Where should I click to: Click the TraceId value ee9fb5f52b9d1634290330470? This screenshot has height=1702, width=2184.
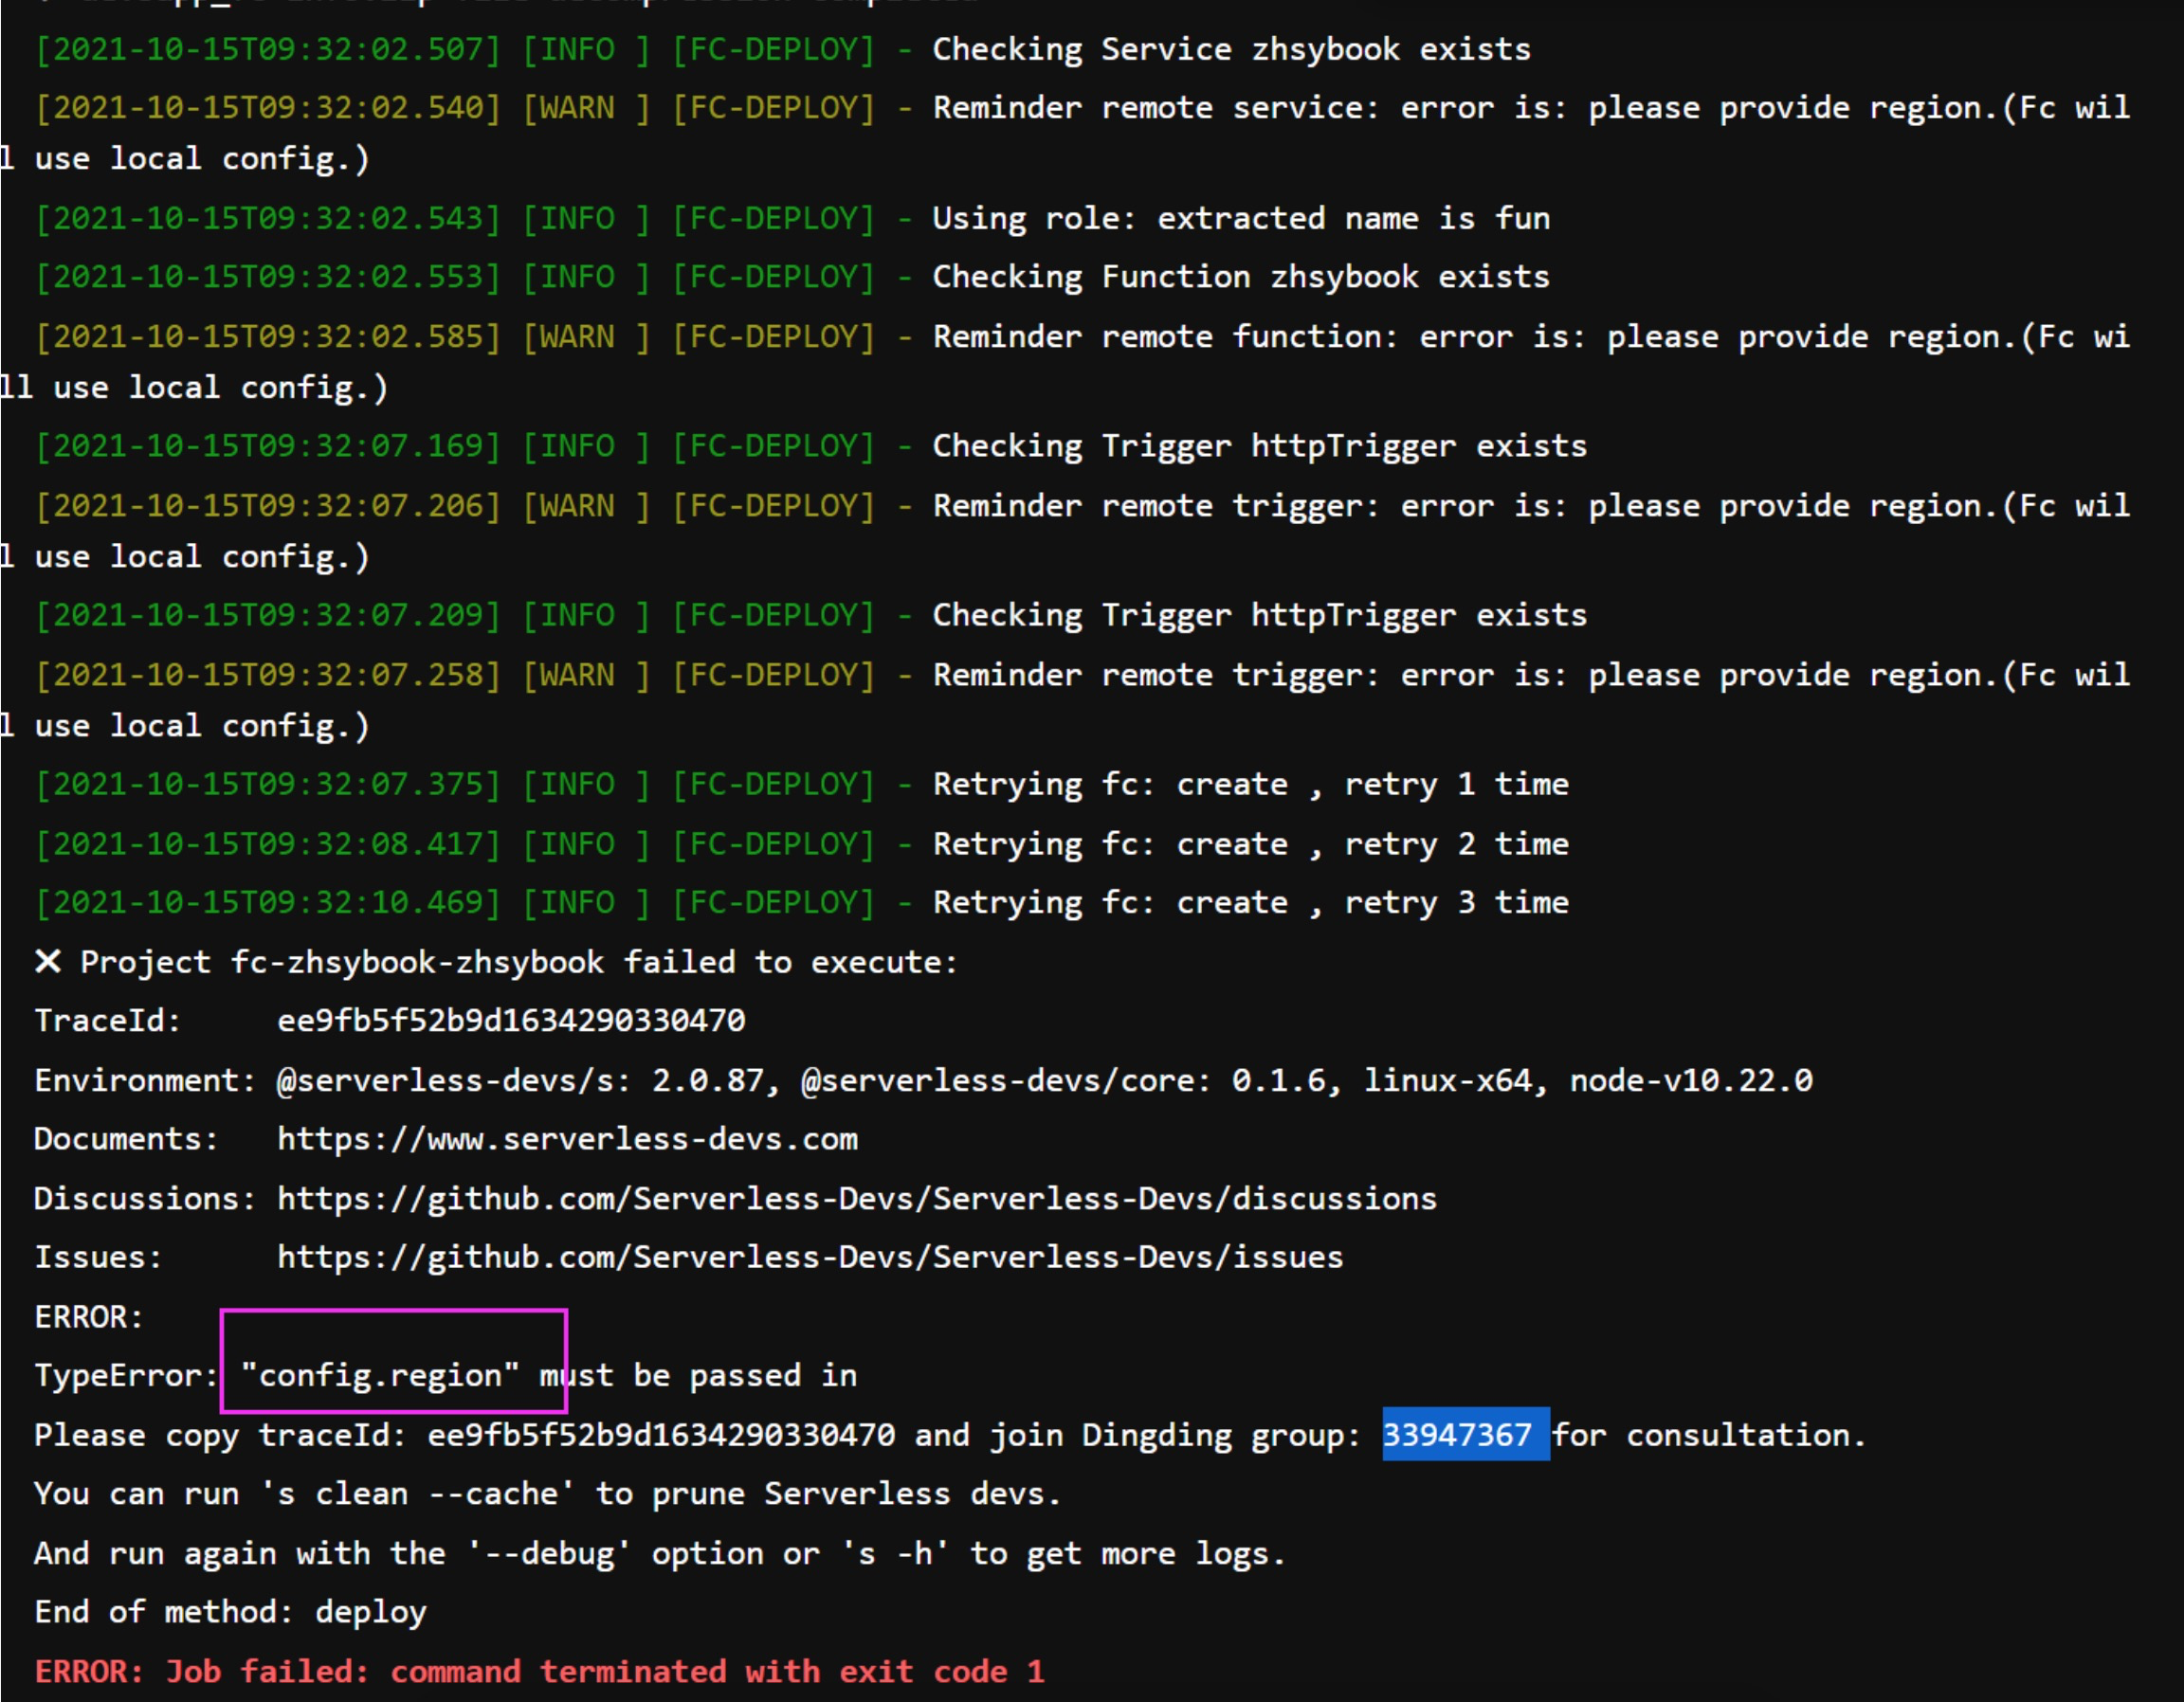tap(511, 1021)
